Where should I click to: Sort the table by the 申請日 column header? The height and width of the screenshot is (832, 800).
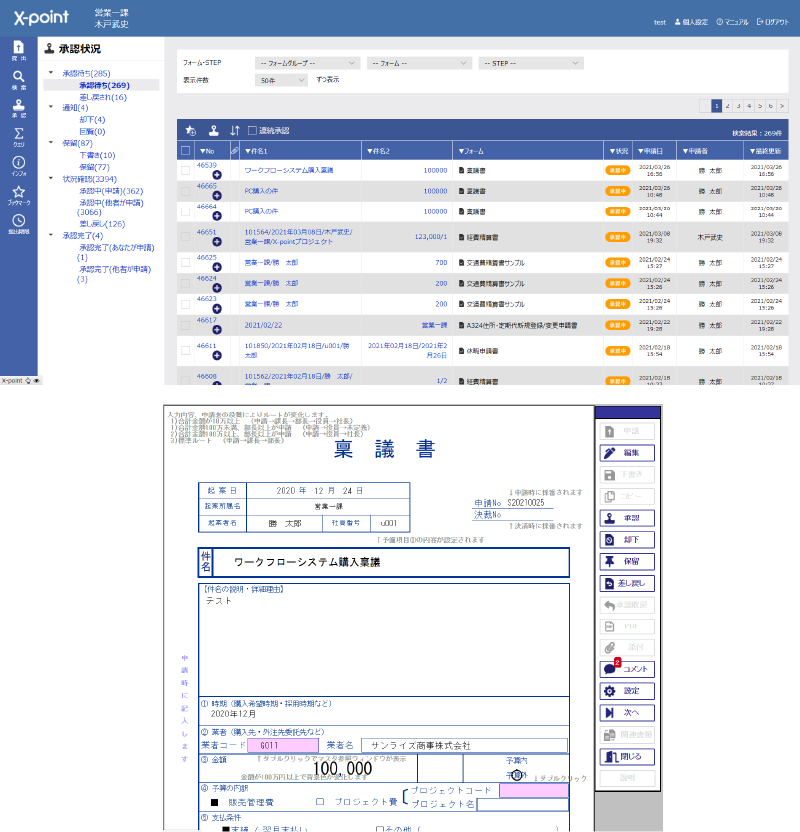(x=650, y=151)
